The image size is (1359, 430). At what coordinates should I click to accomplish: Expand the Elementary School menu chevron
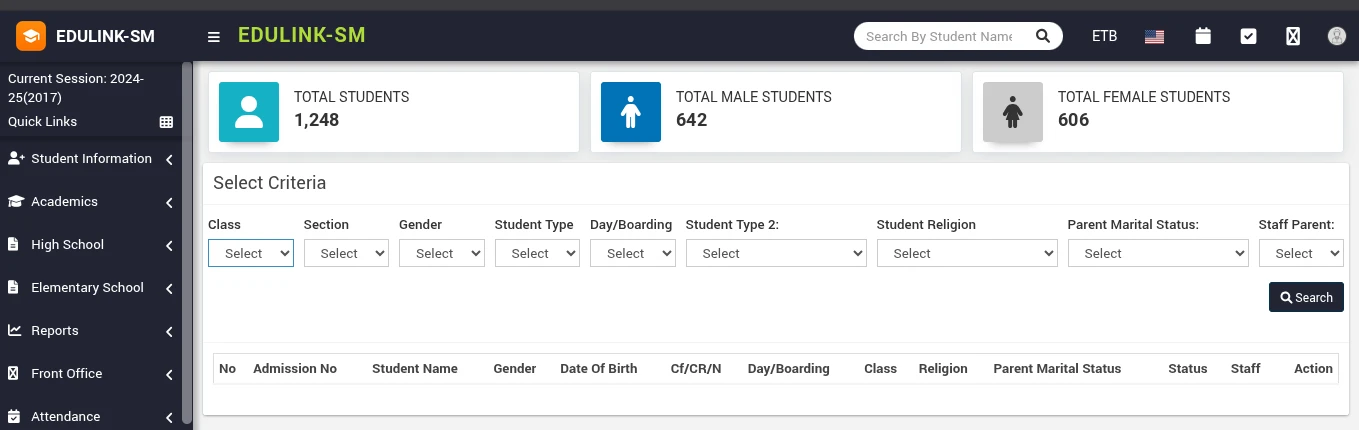170,289
